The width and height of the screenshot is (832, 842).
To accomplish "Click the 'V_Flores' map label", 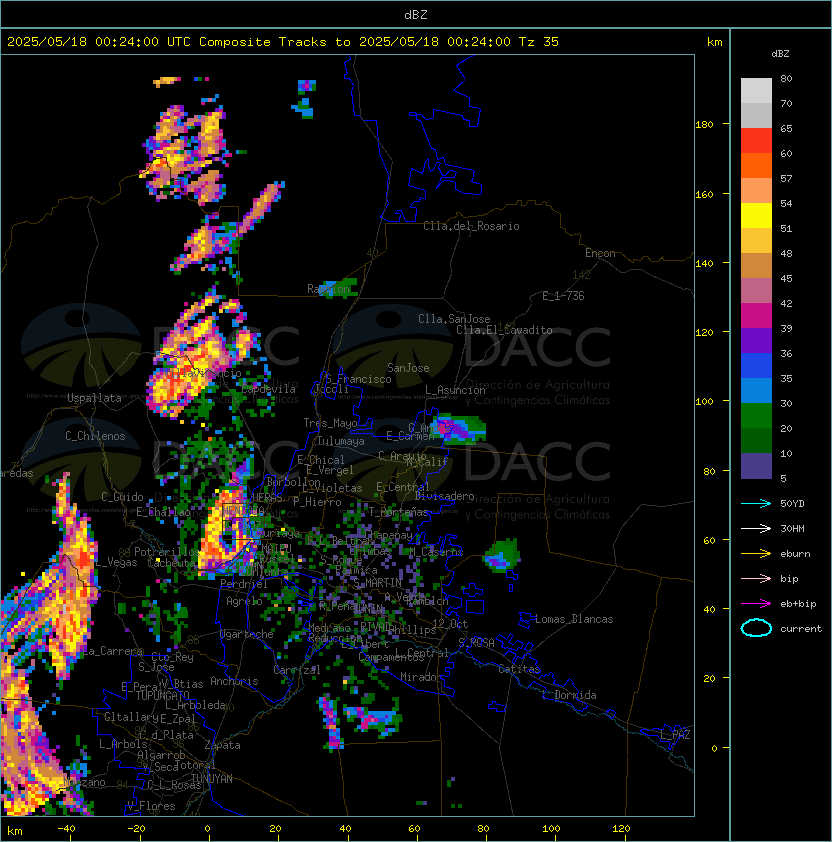I will click(x=151, y=806).
